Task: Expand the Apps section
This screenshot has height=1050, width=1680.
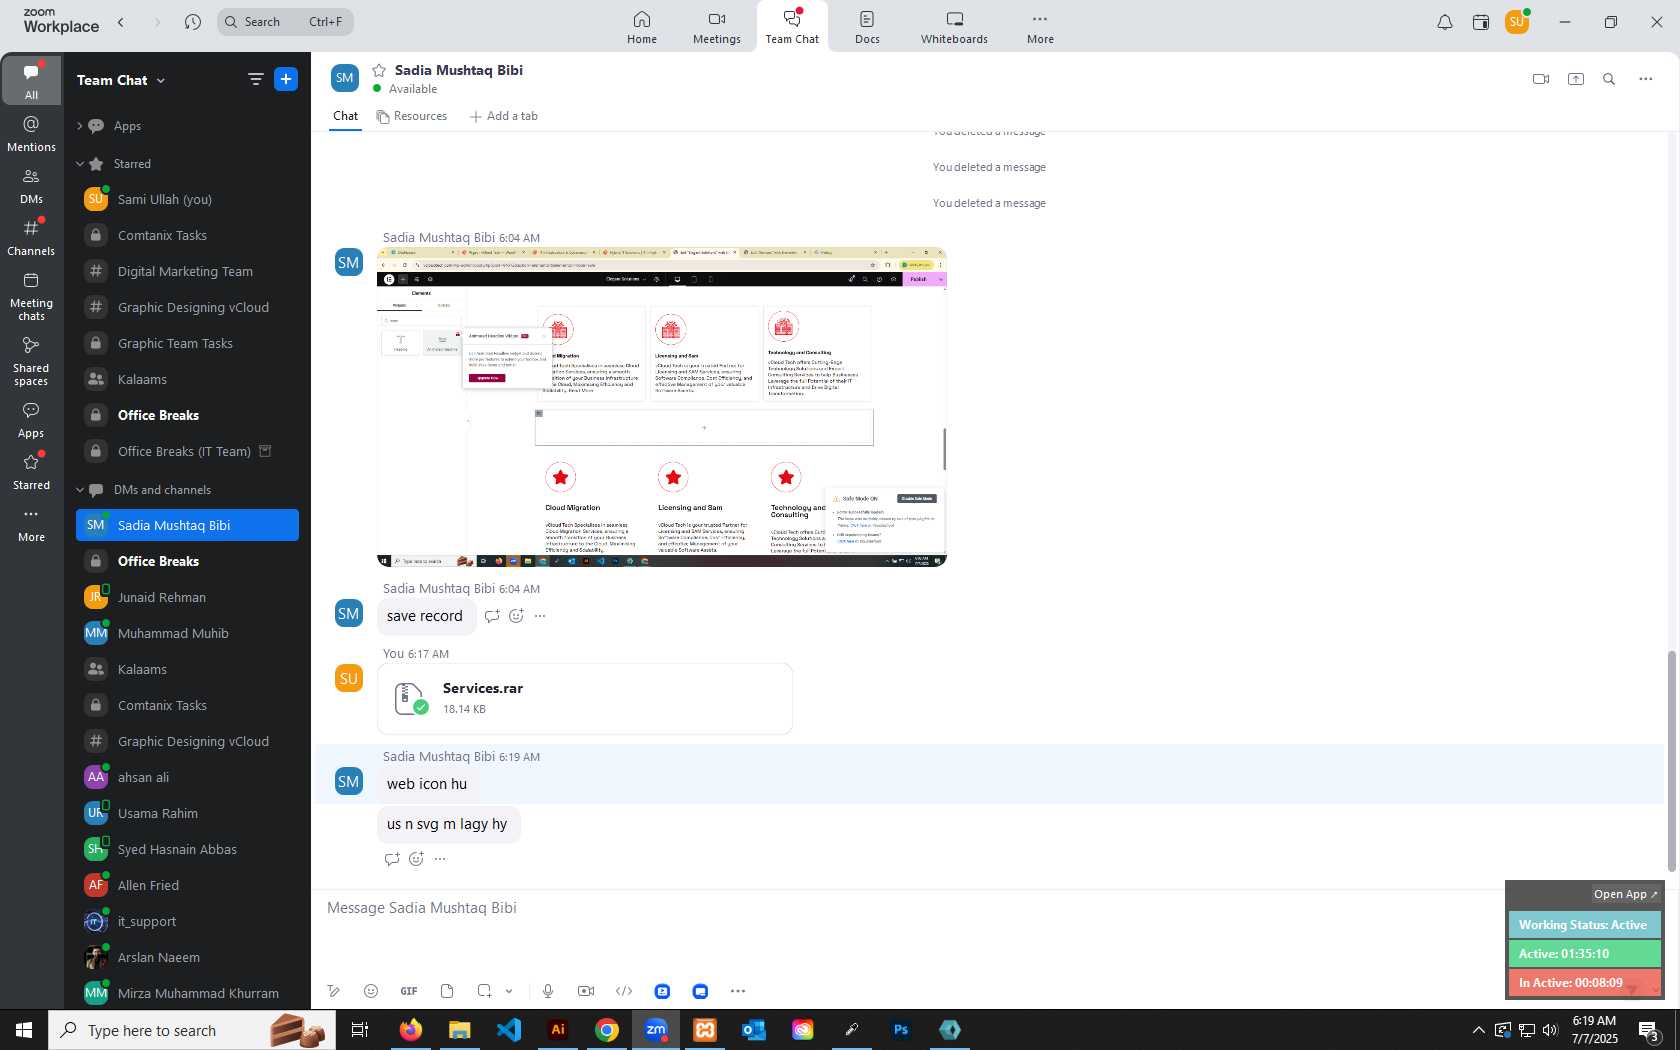Action: [x=79, y=126]
